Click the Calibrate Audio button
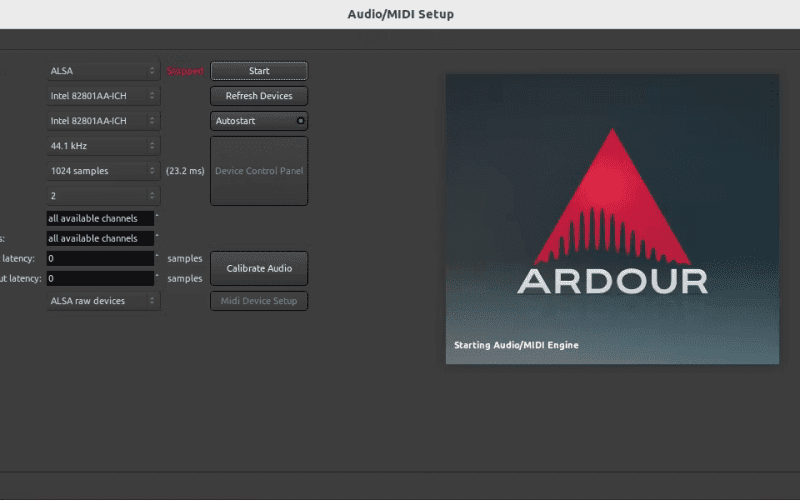Image resolution: width=800 pixels, height=500 pixels. point(259,268)
